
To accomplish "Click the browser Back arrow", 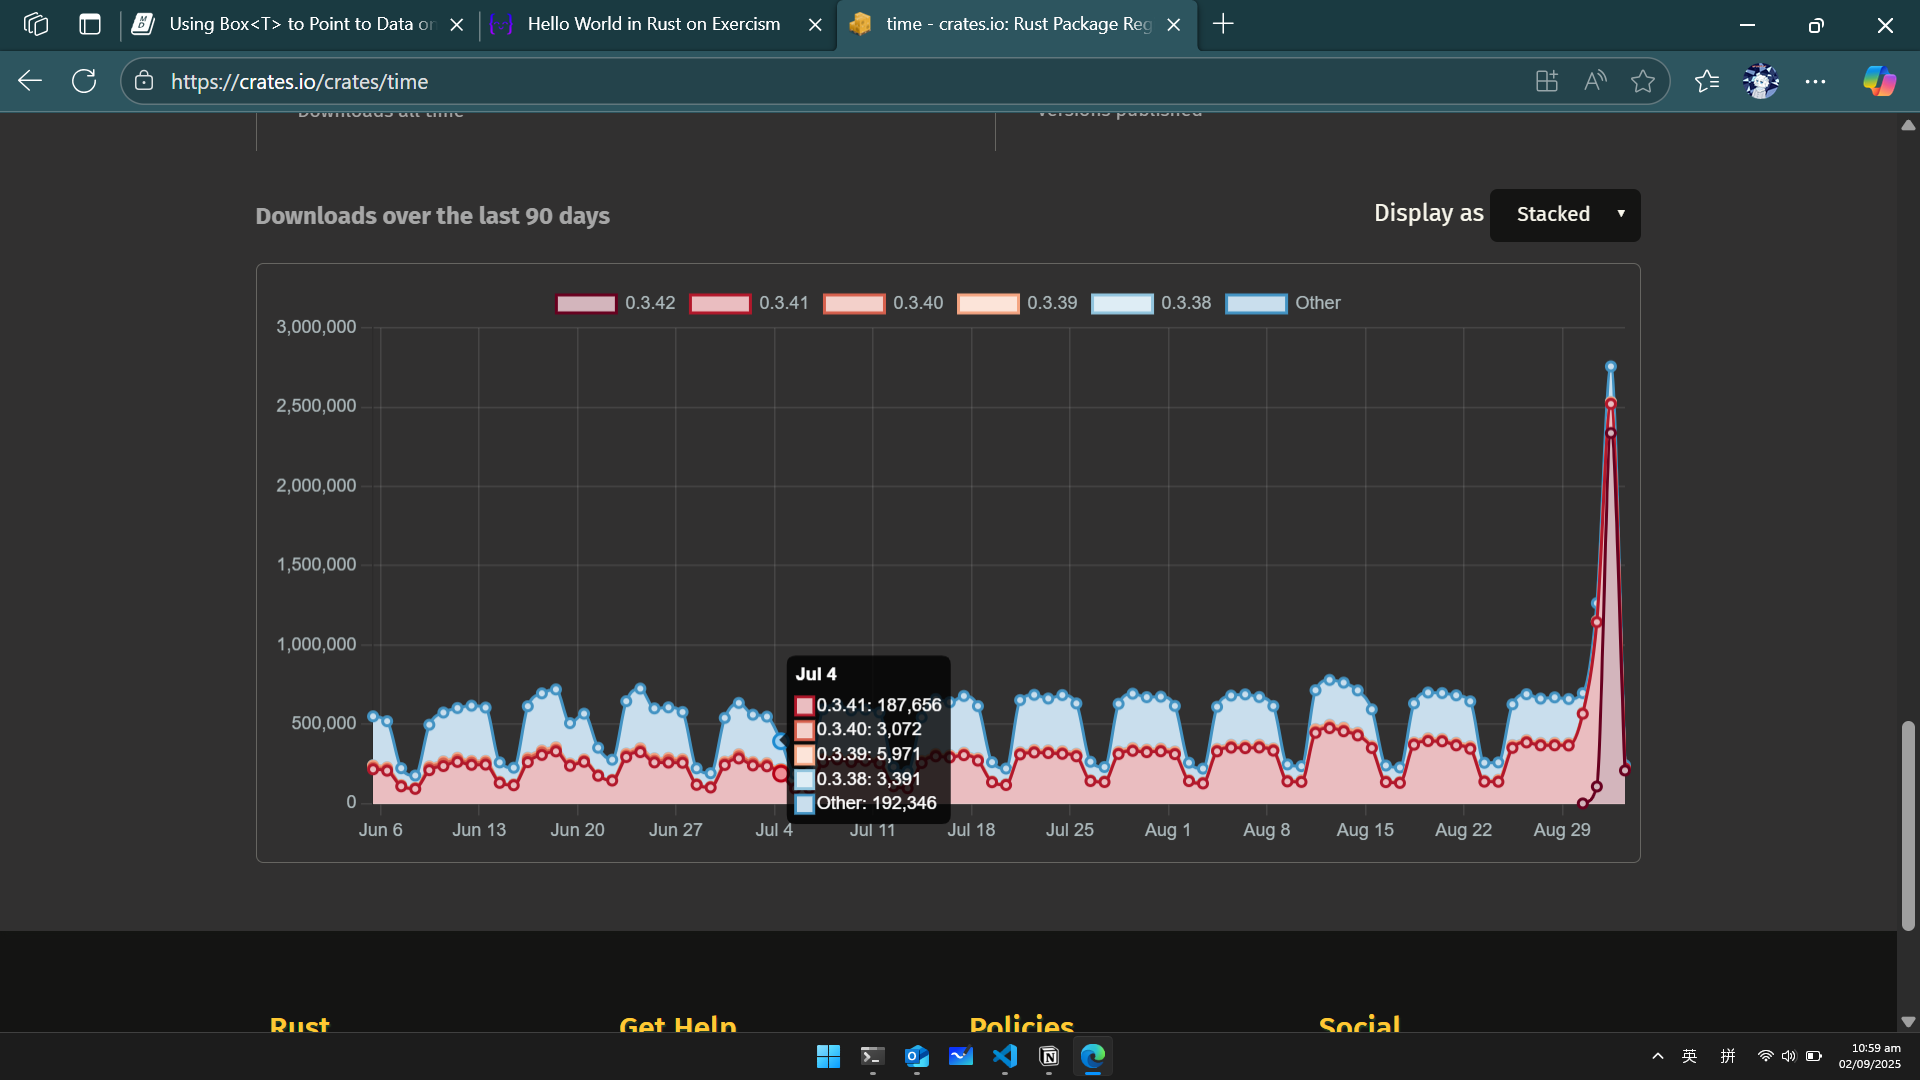I will click(x=30, y=81).
